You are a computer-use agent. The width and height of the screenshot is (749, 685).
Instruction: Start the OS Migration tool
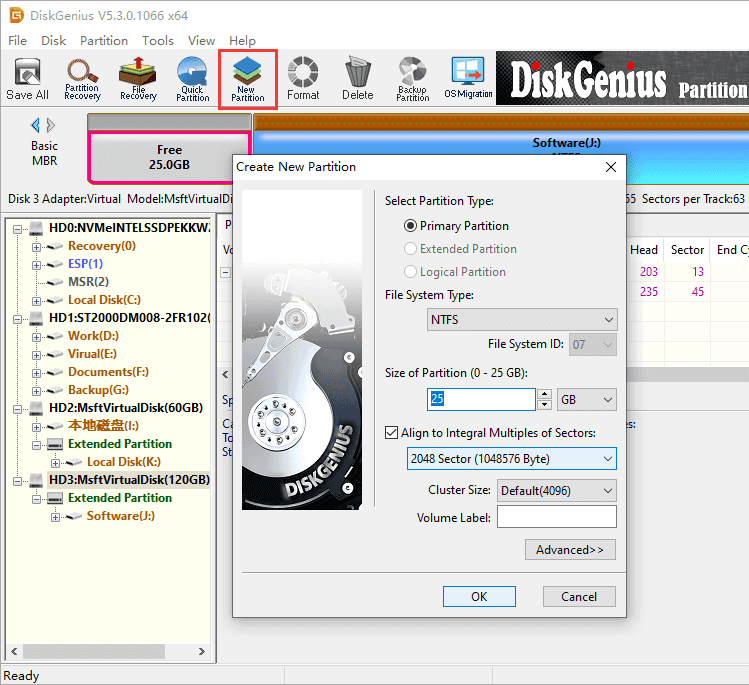(x=468, y=79)
